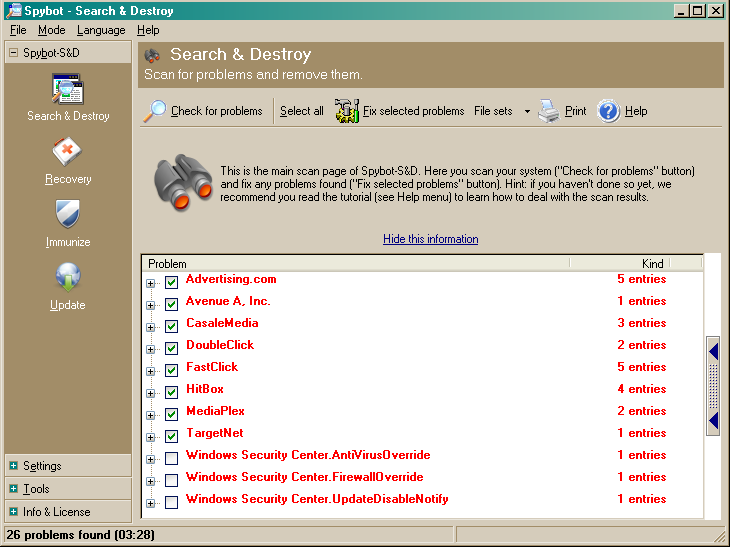Image resolution: width=730 pixels, height=547 pixels.
Task: Uncheck the Avenue A, Inc. checkbox
Action: (171, 304)
